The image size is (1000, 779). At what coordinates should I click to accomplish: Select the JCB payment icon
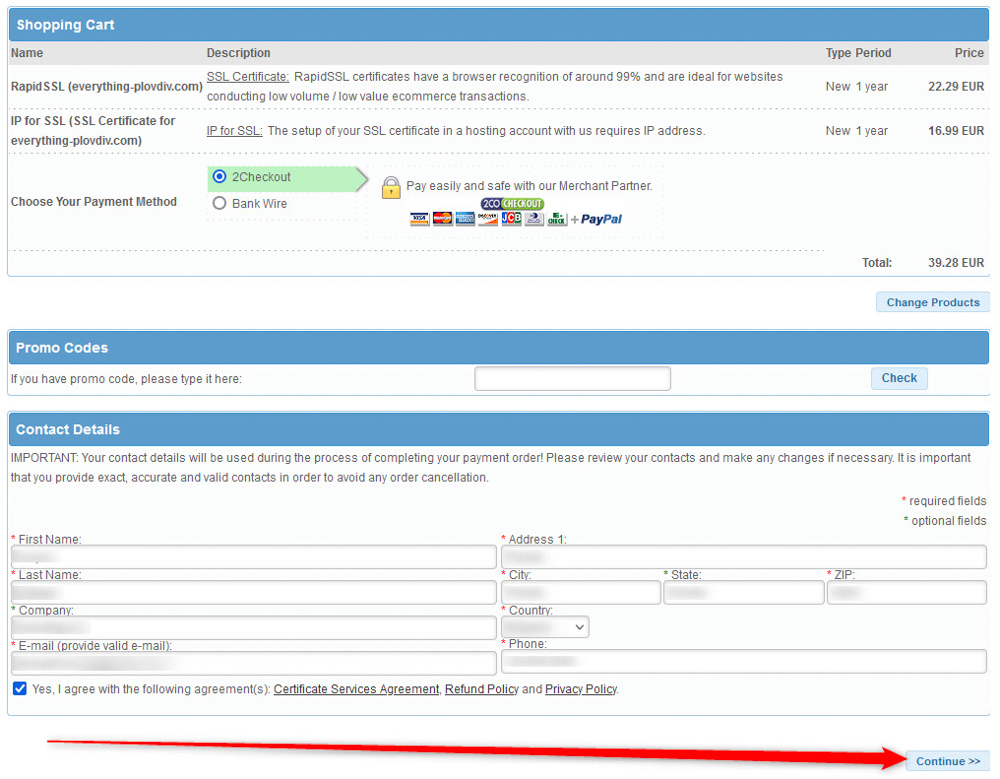[510, 218]
